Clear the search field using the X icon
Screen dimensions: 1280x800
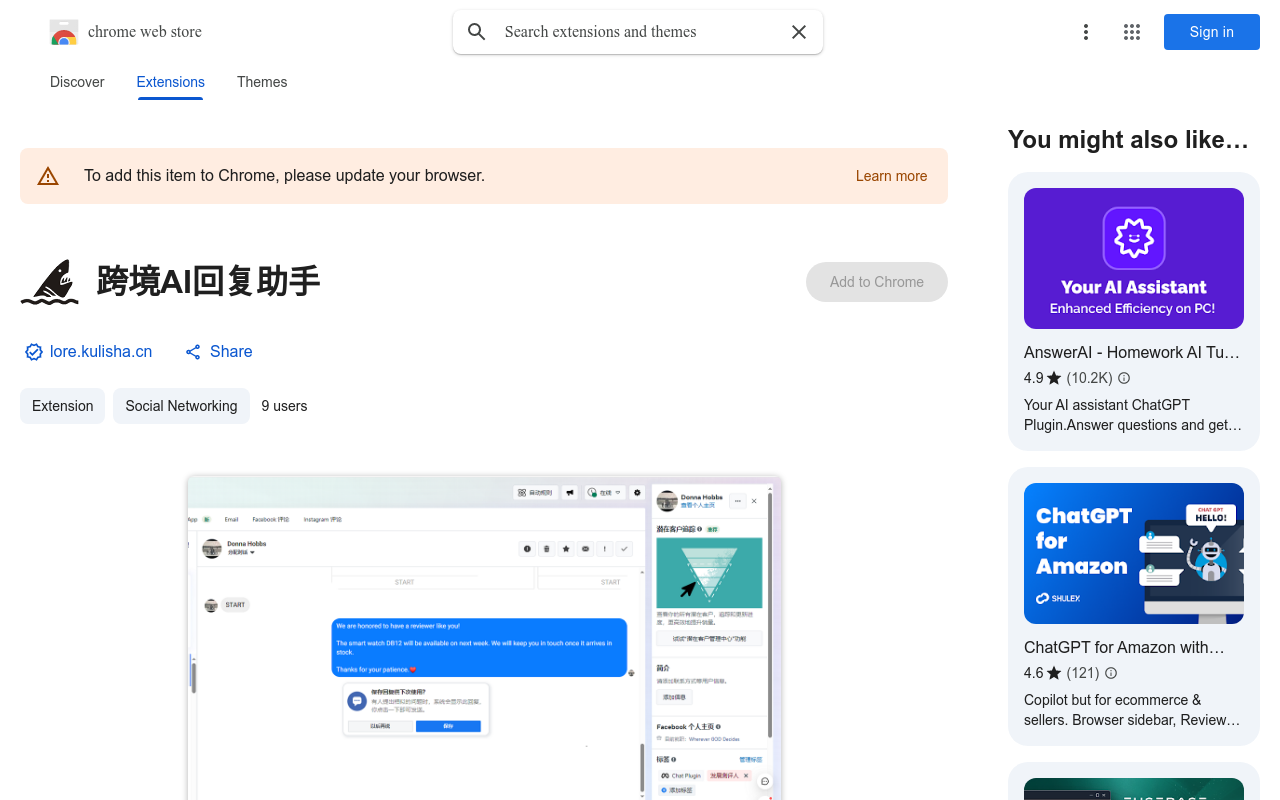click(798, 32)
